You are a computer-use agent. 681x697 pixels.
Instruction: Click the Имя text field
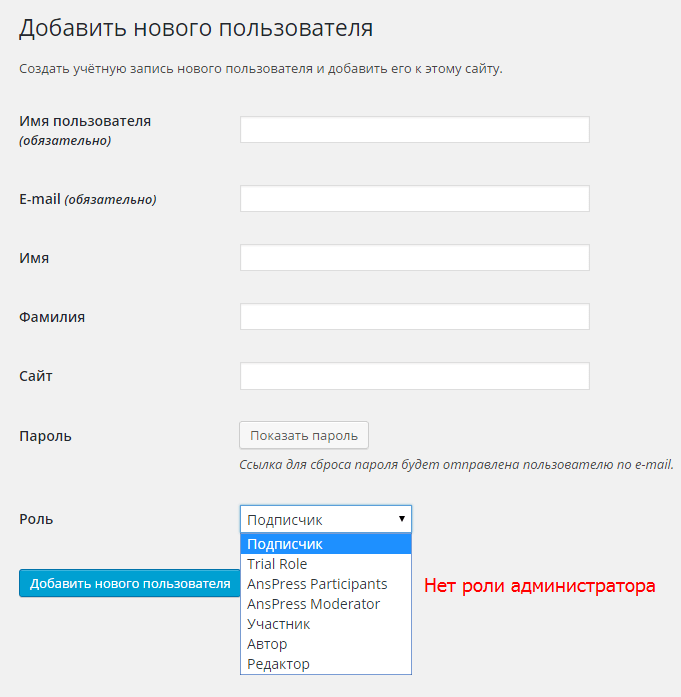[415, 257]
